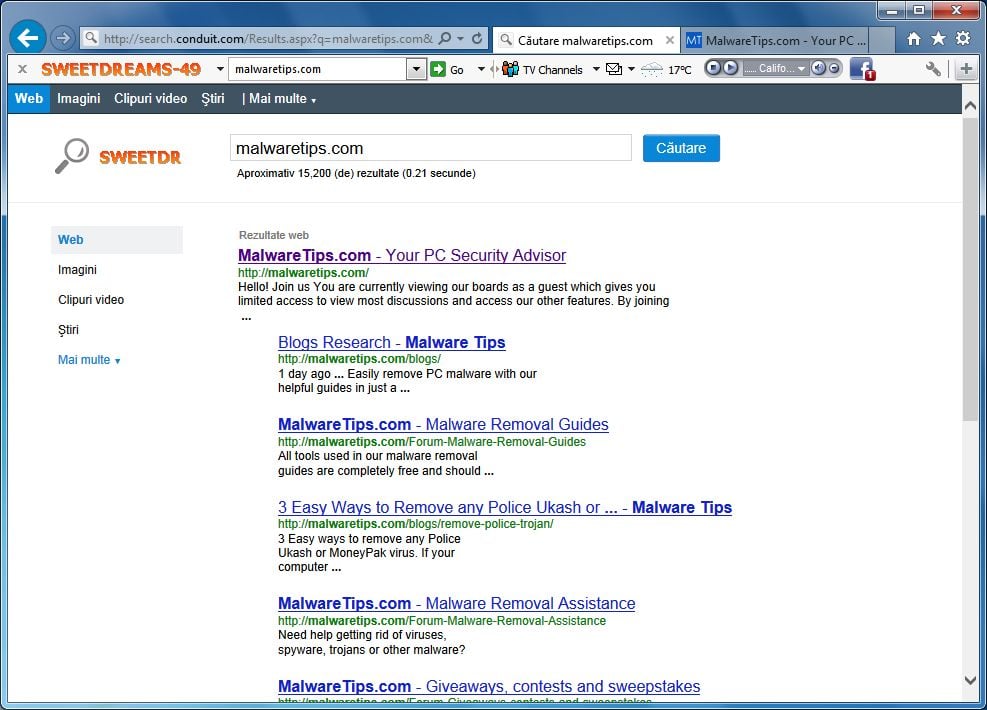Open the address bar autocomplete dropdown arrow
Screen dimensions: 987x710
[460, 38]
